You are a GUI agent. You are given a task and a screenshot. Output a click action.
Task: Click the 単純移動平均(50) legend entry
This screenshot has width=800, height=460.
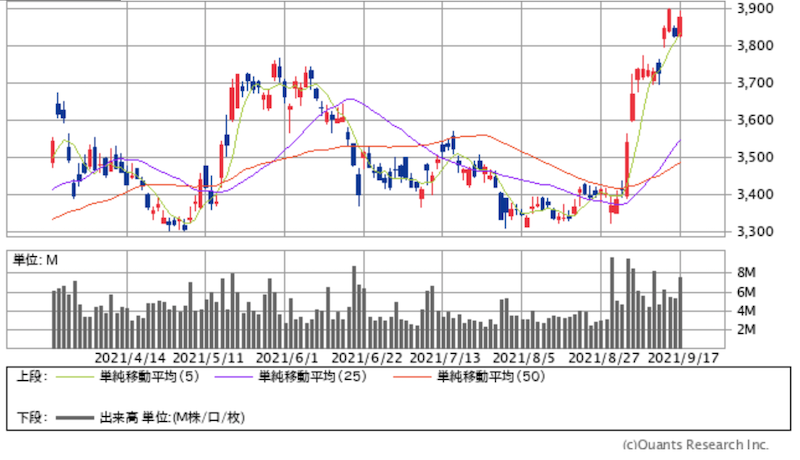pos(491,377)
